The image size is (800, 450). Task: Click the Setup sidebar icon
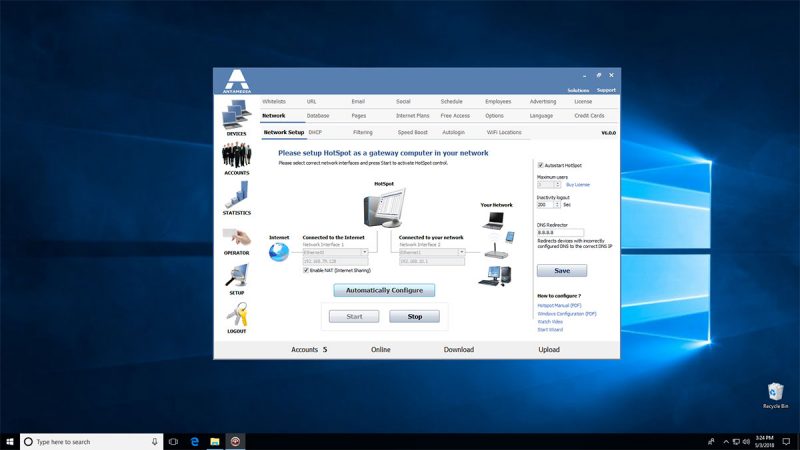[236, 275]
